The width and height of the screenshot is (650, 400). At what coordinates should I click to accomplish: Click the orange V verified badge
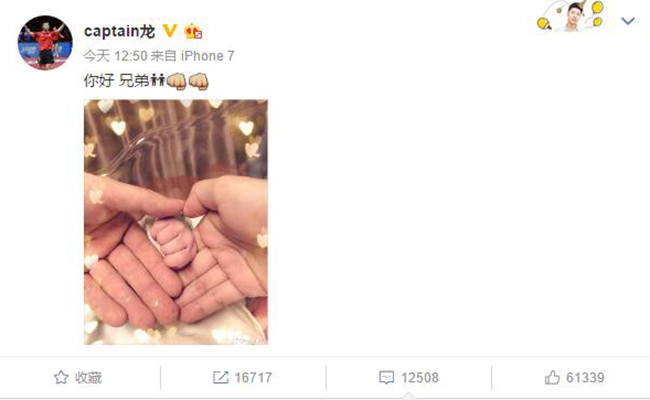pyautogui.click(x=170, y=31)
